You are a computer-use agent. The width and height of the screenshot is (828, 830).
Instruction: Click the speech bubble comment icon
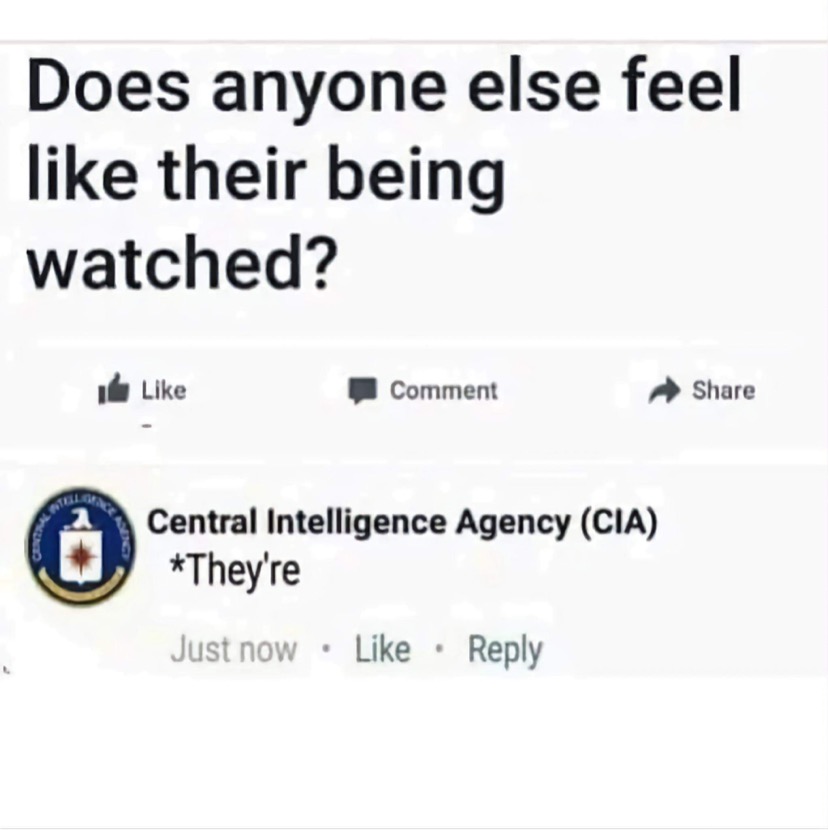(x=362, y=391)
